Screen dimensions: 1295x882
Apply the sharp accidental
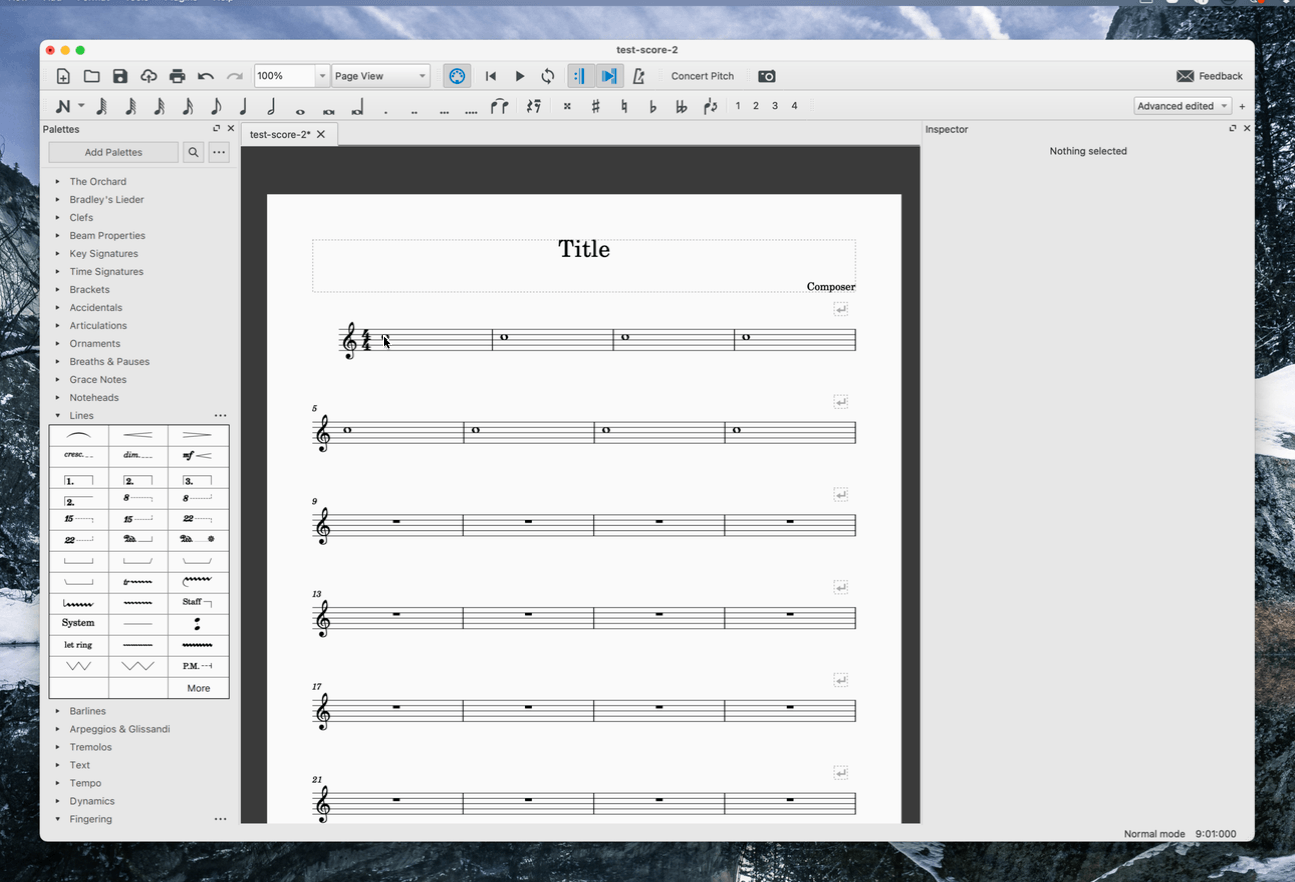coord(596,106)
